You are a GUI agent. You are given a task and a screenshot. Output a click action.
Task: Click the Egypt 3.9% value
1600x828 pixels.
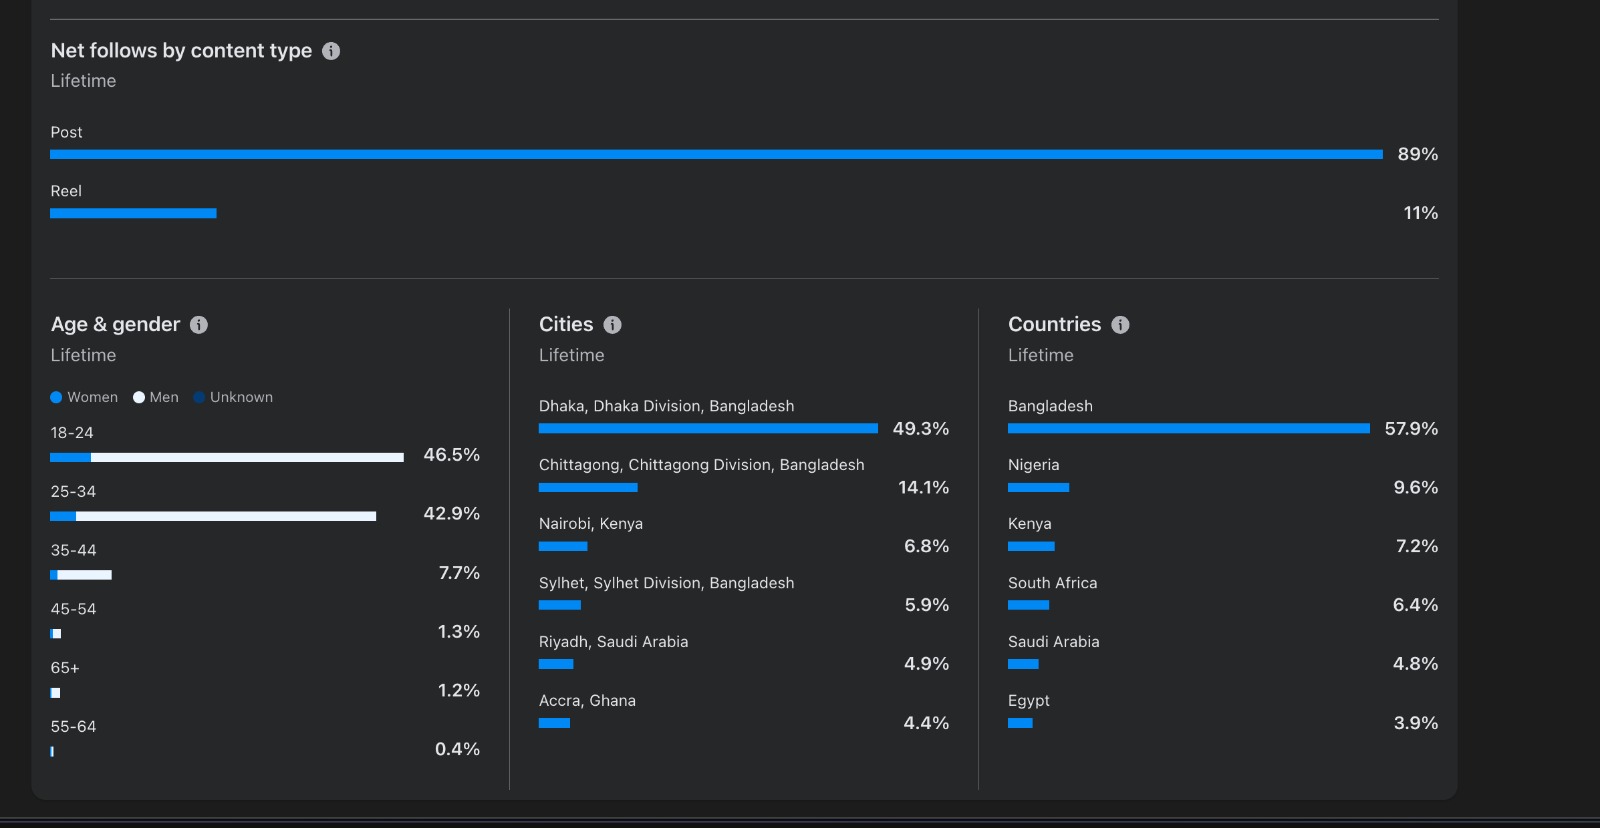tap(1415, 723)
